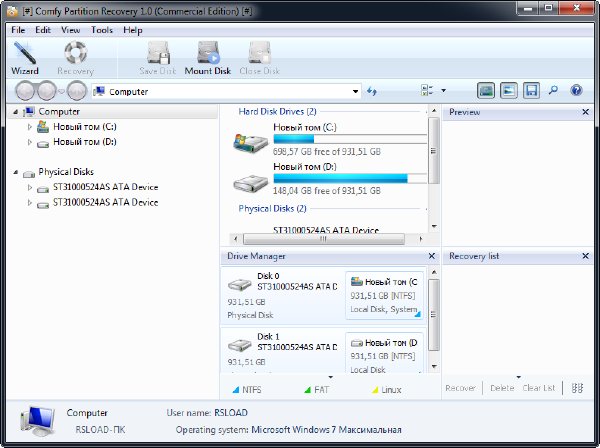Click the '148,04 GB free of 931,51 GB' text
The image size is (600, 448).
tap(327, 191)
